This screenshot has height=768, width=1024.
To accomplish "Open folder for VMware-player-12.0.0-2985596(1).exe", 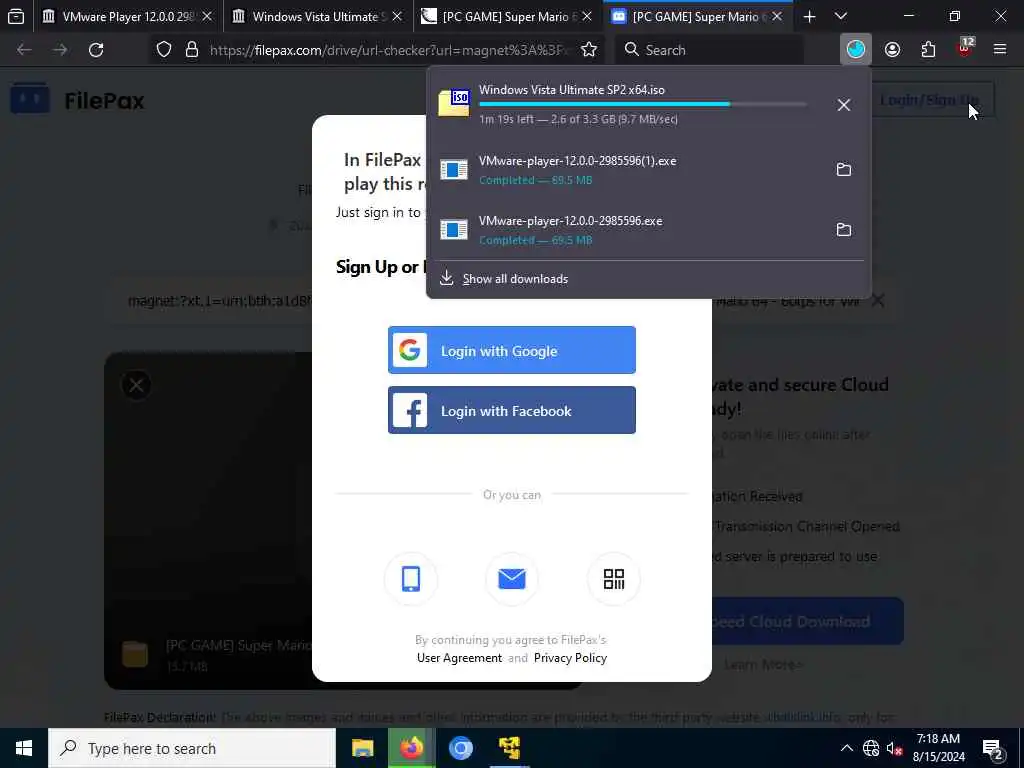I will click(x=844, y=170).
